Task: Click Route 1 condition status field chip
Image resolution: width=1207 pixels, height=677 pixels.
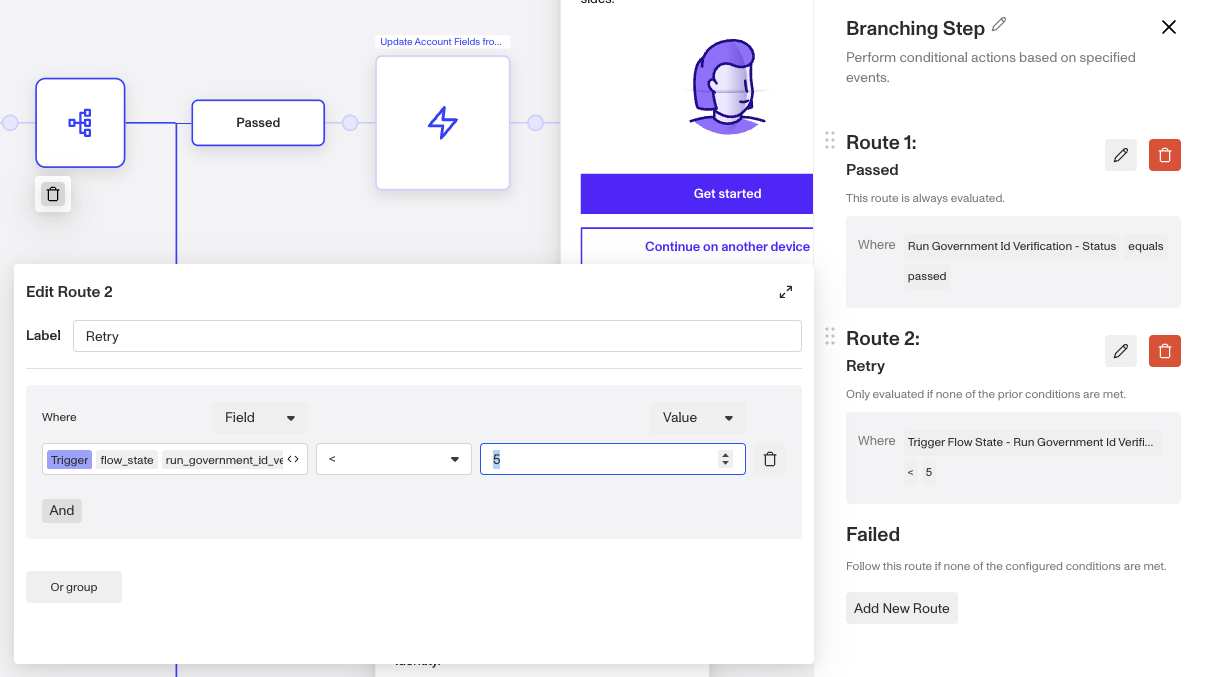Action: click(1012, 246)
